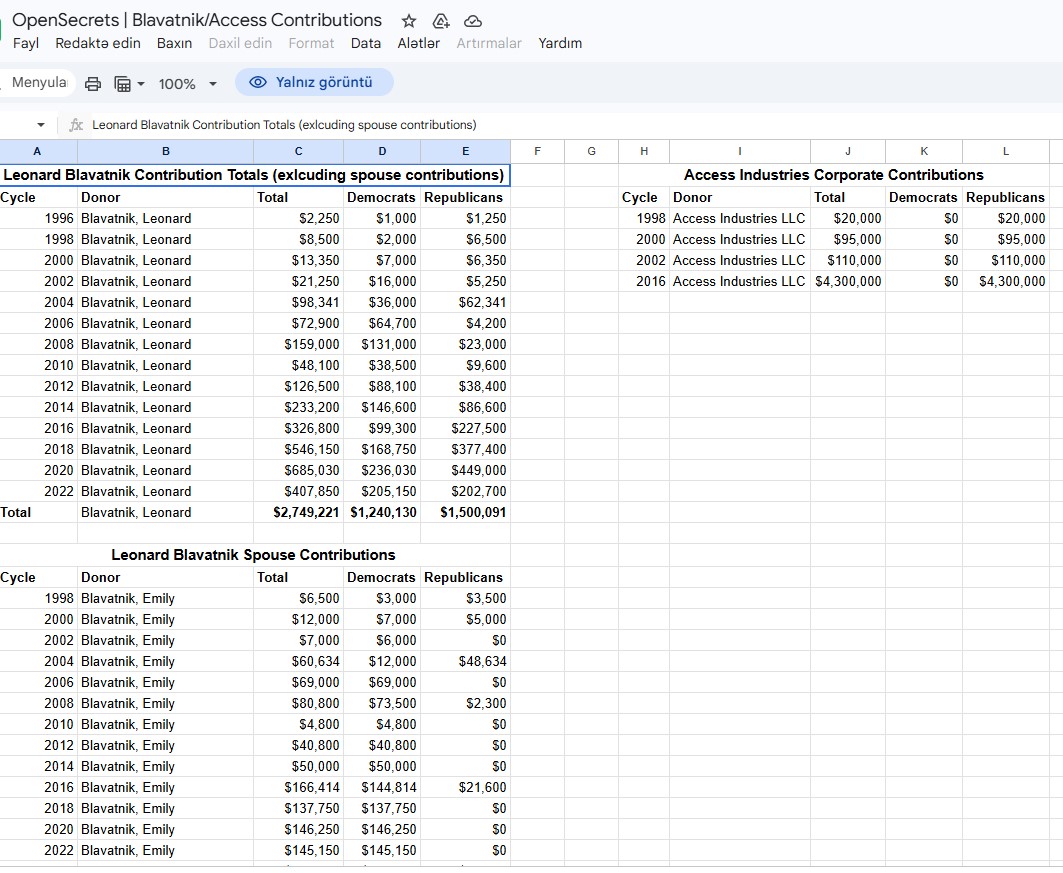Click the document title OpenSecrets | Blavatnik/Access Contributions
The height and width of the screenshot is (873, 1063).
(197, 20)
